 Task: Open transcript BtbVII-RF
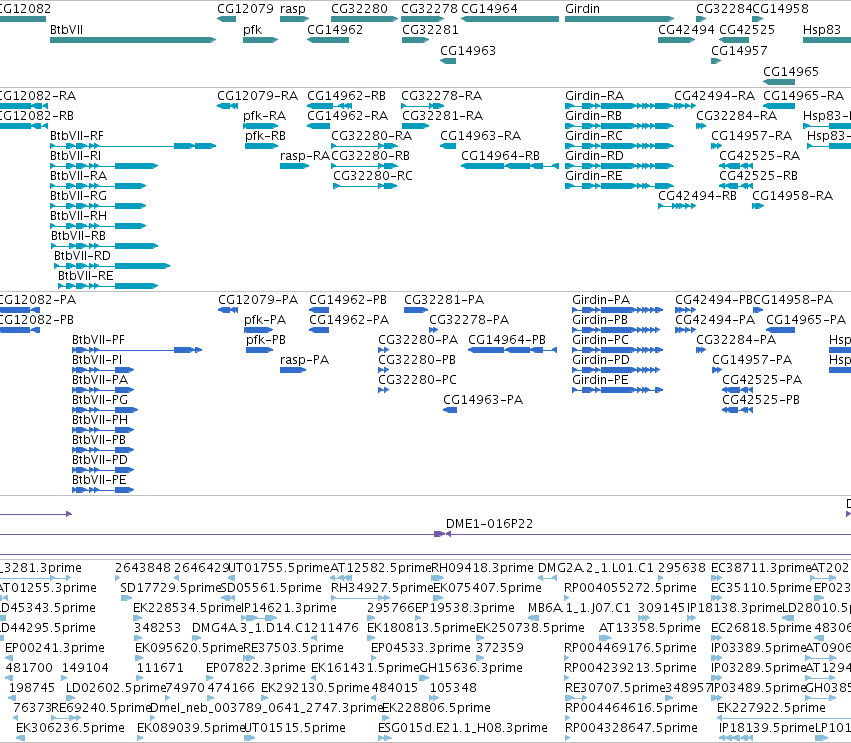pos(77,136)
